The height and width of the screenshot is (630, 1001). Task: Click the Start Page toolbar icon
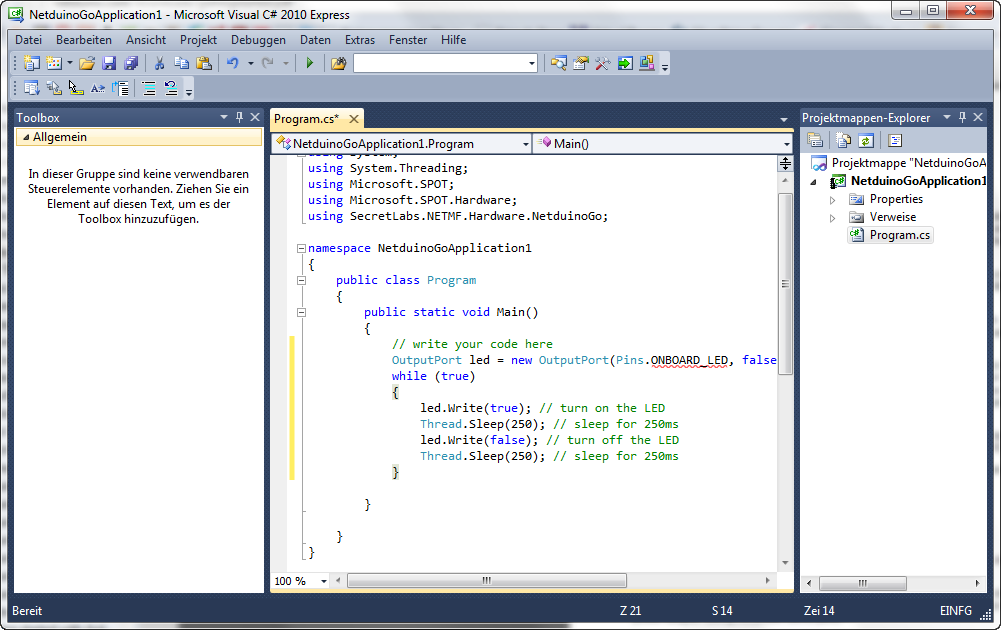(x=625, y=63)
